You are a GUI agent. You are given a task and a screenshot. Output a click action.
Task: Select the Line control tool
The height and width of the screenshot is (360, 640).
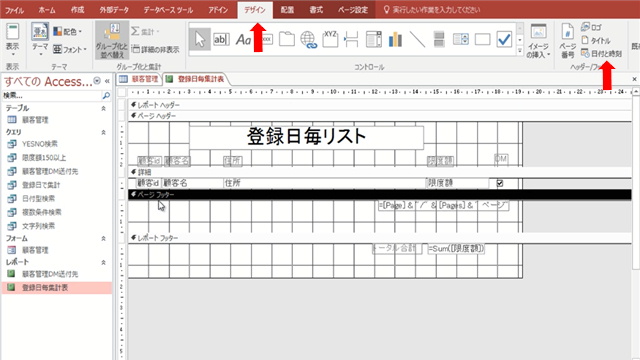pyautogui.click(x=417, y=40)
